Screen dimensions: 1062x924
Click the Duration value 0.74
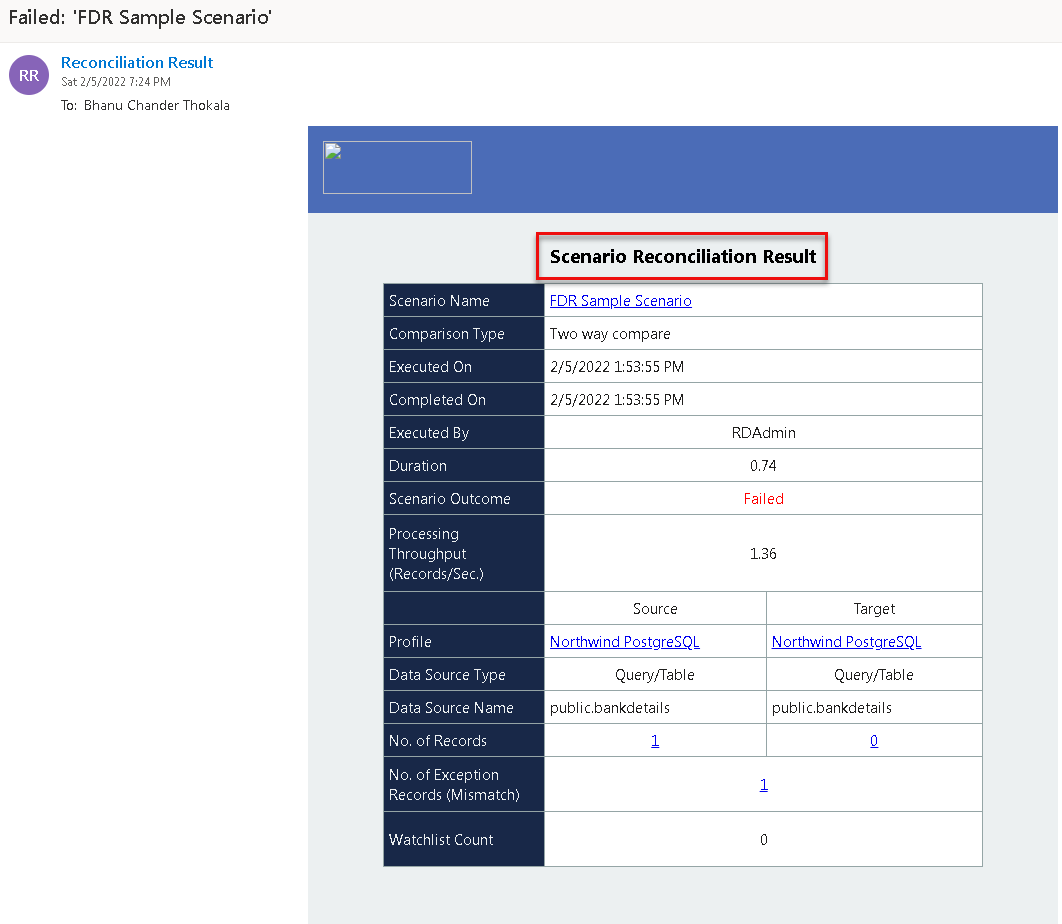763,466
